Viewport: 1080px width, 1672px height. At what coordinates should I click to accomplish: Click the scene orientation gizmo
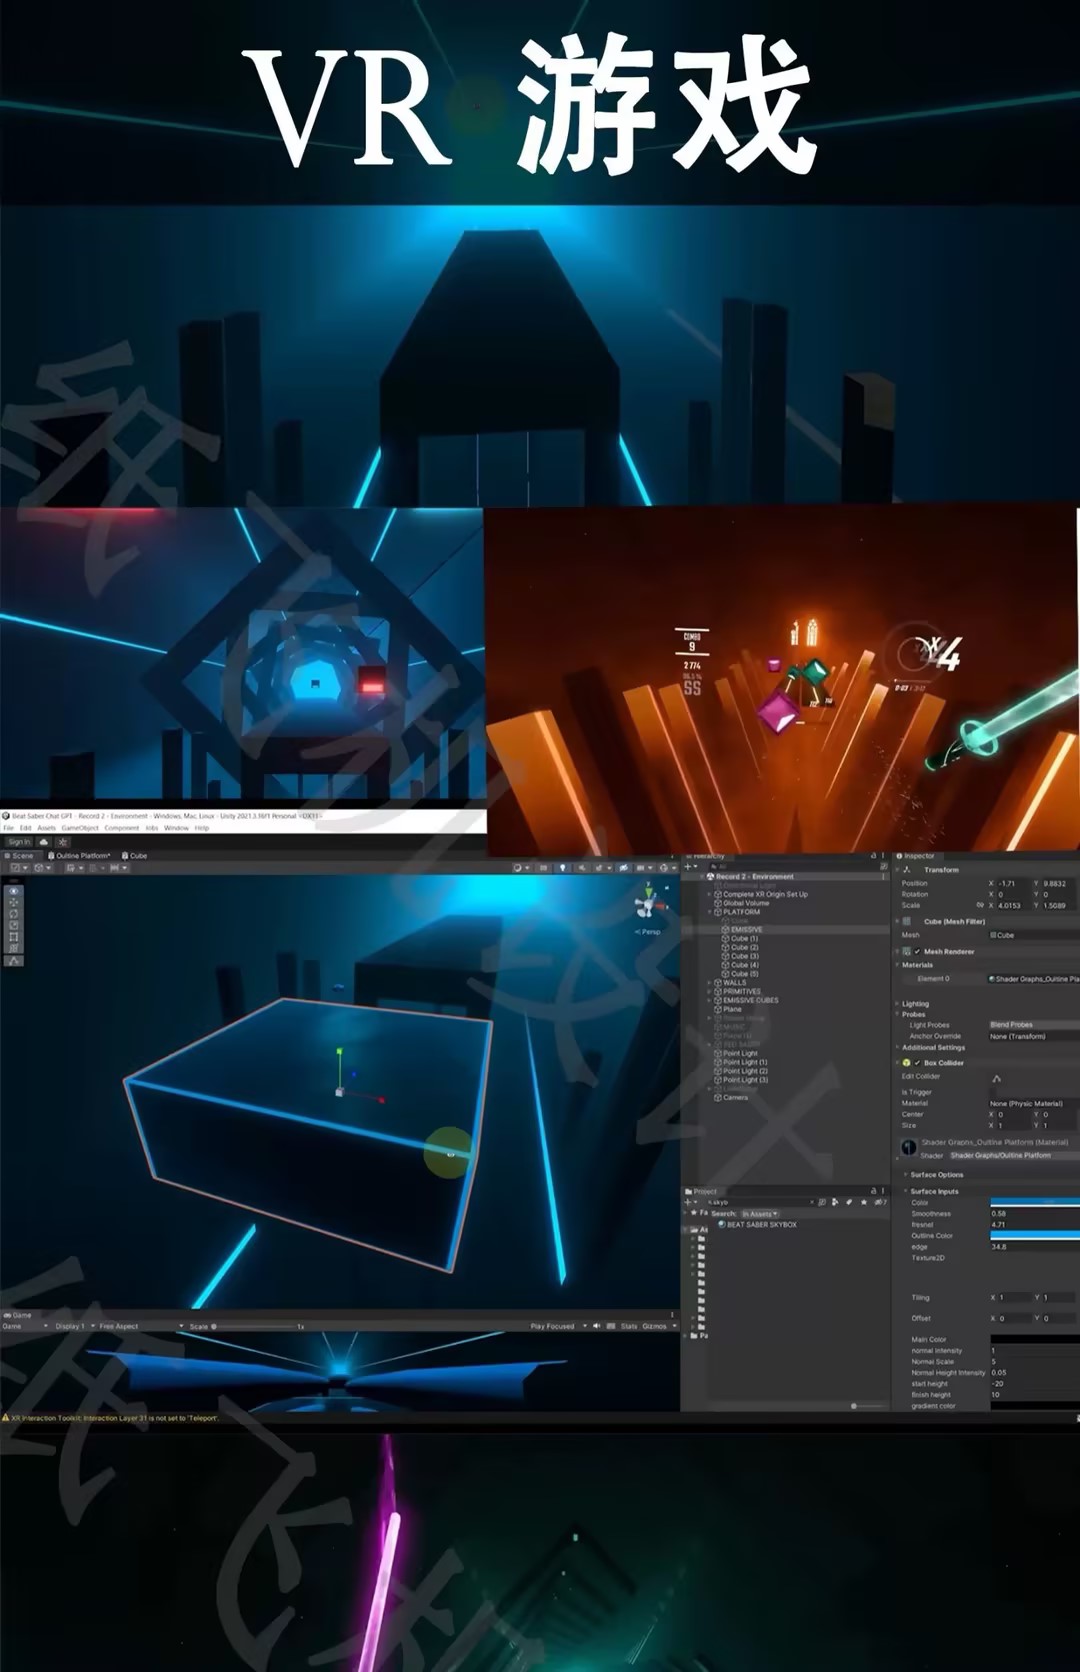[x=648, y=903]
